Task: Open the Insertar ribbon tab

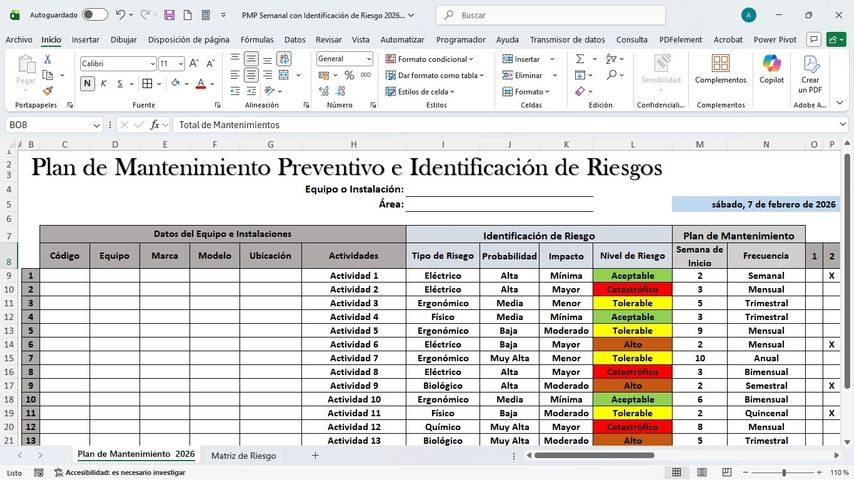Action: (x=86, y=40)
